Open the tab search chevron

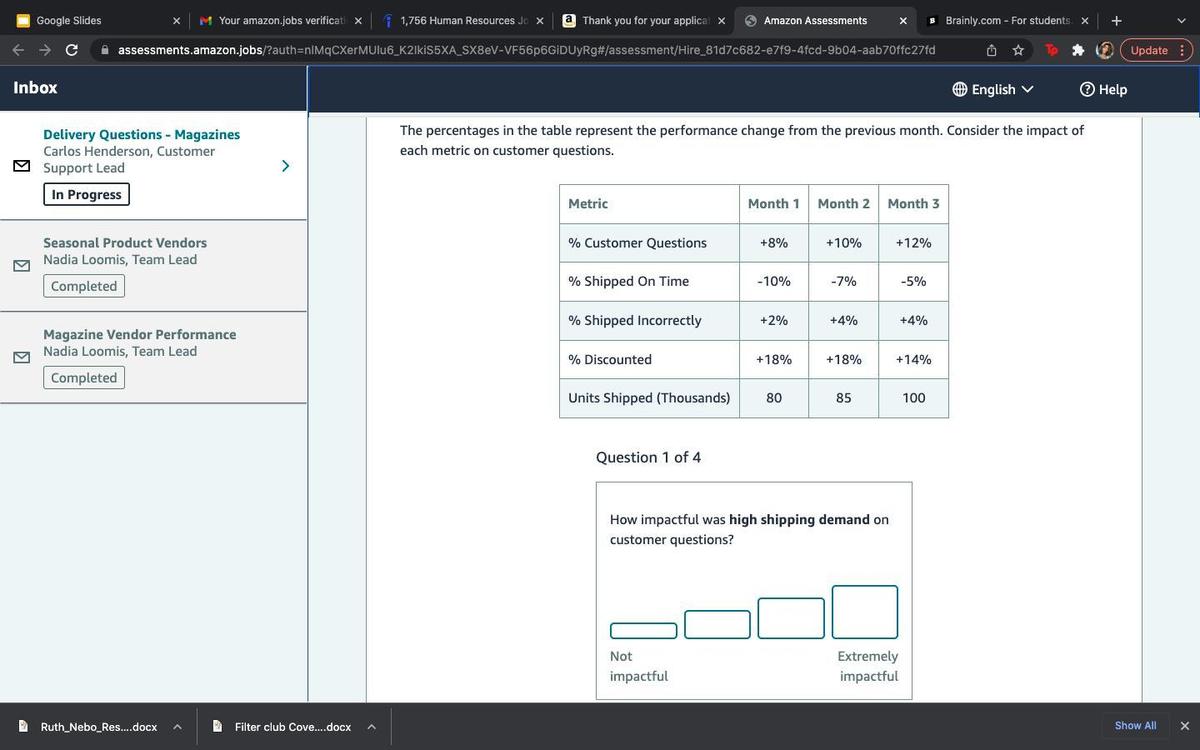click(x=1182, y=20)
